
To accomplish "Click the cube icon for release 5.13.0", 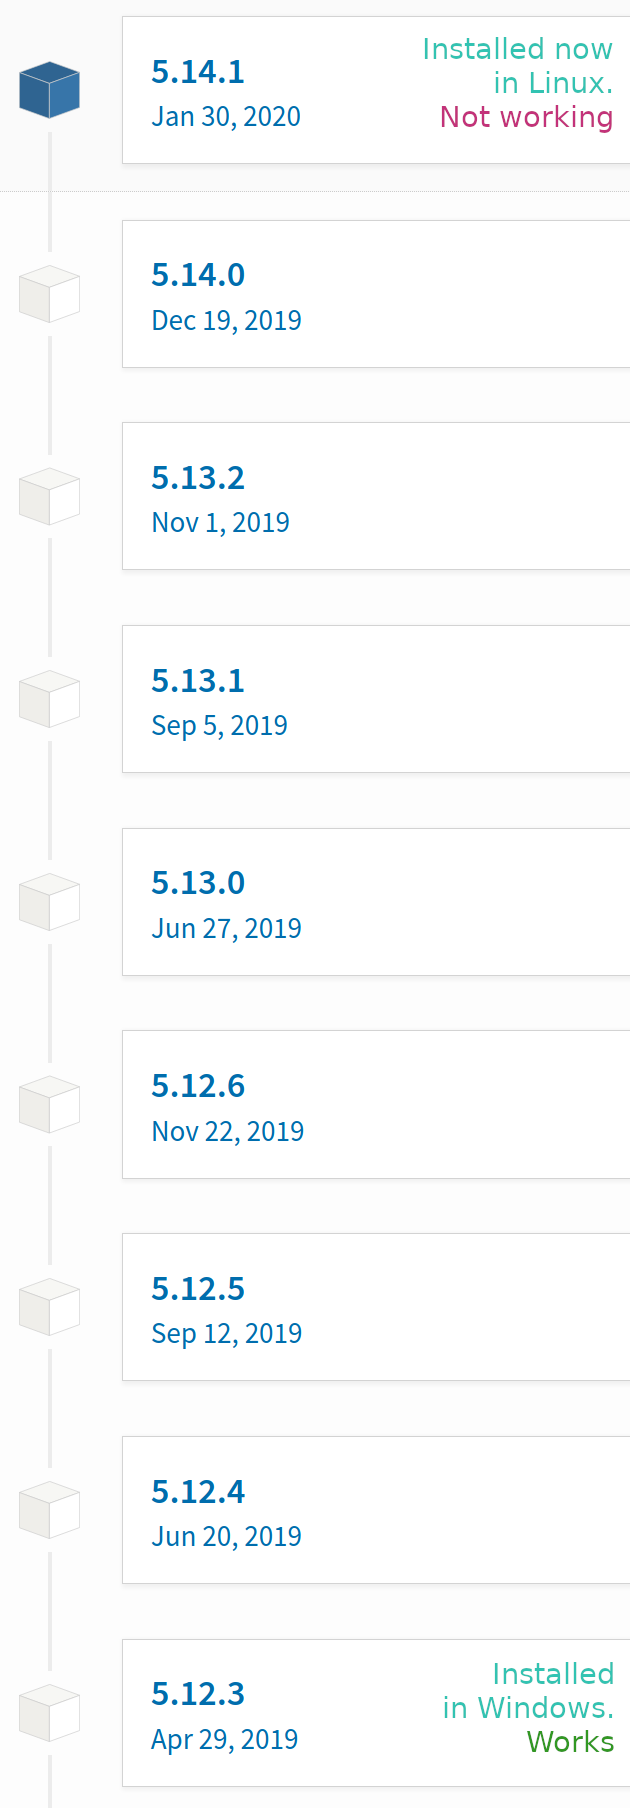I will tap(49, 902).
